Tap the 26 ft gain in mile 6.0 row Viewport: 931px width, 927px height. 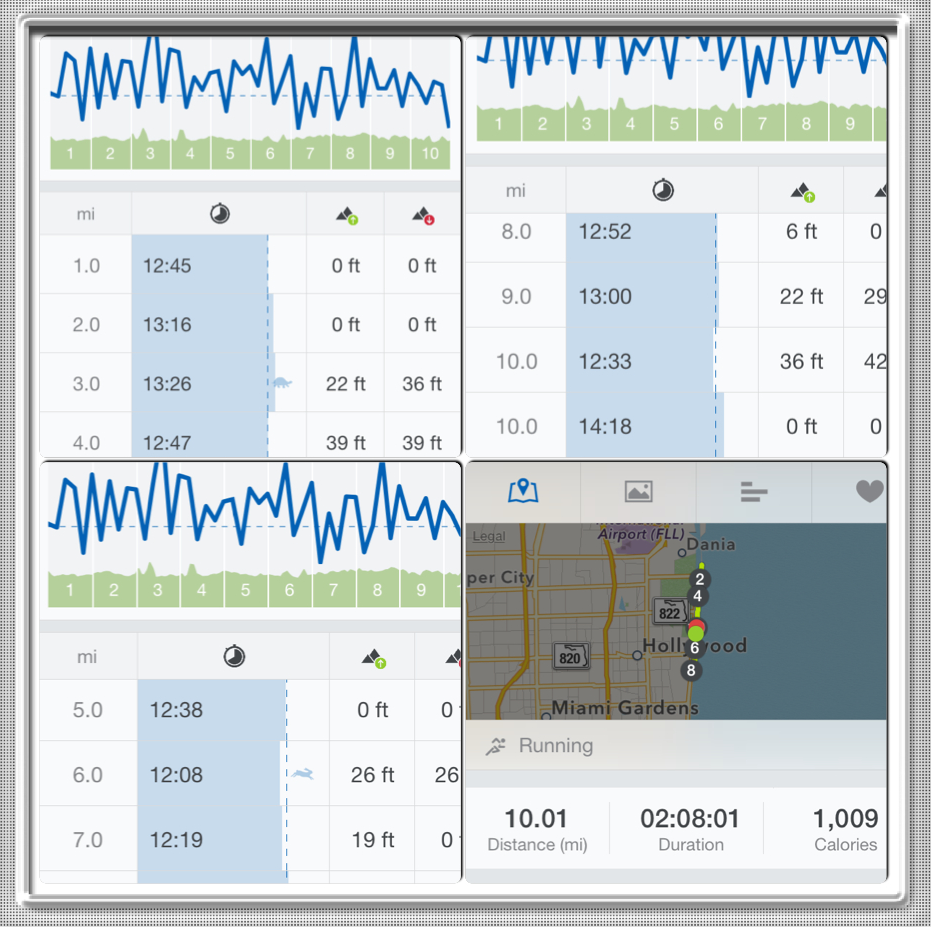pyautogui.click(x=372, y=774)
